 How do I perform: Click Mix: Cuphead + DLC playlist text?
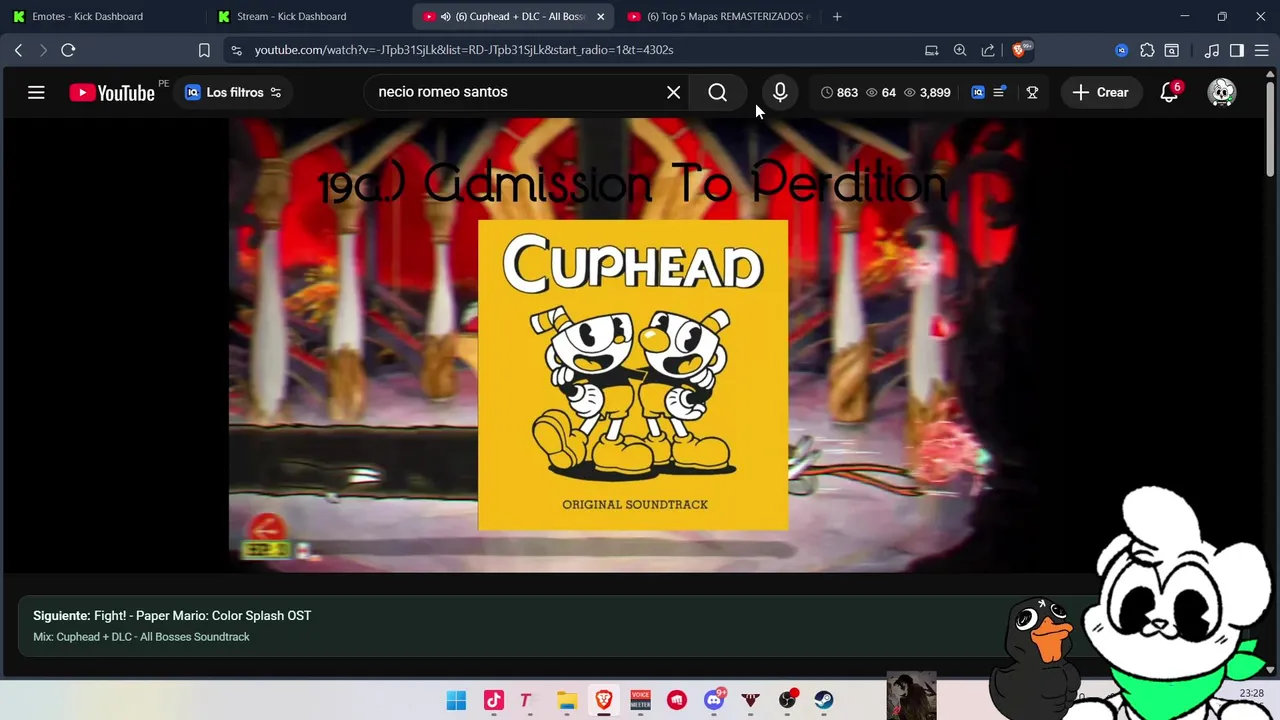(141, 637)
